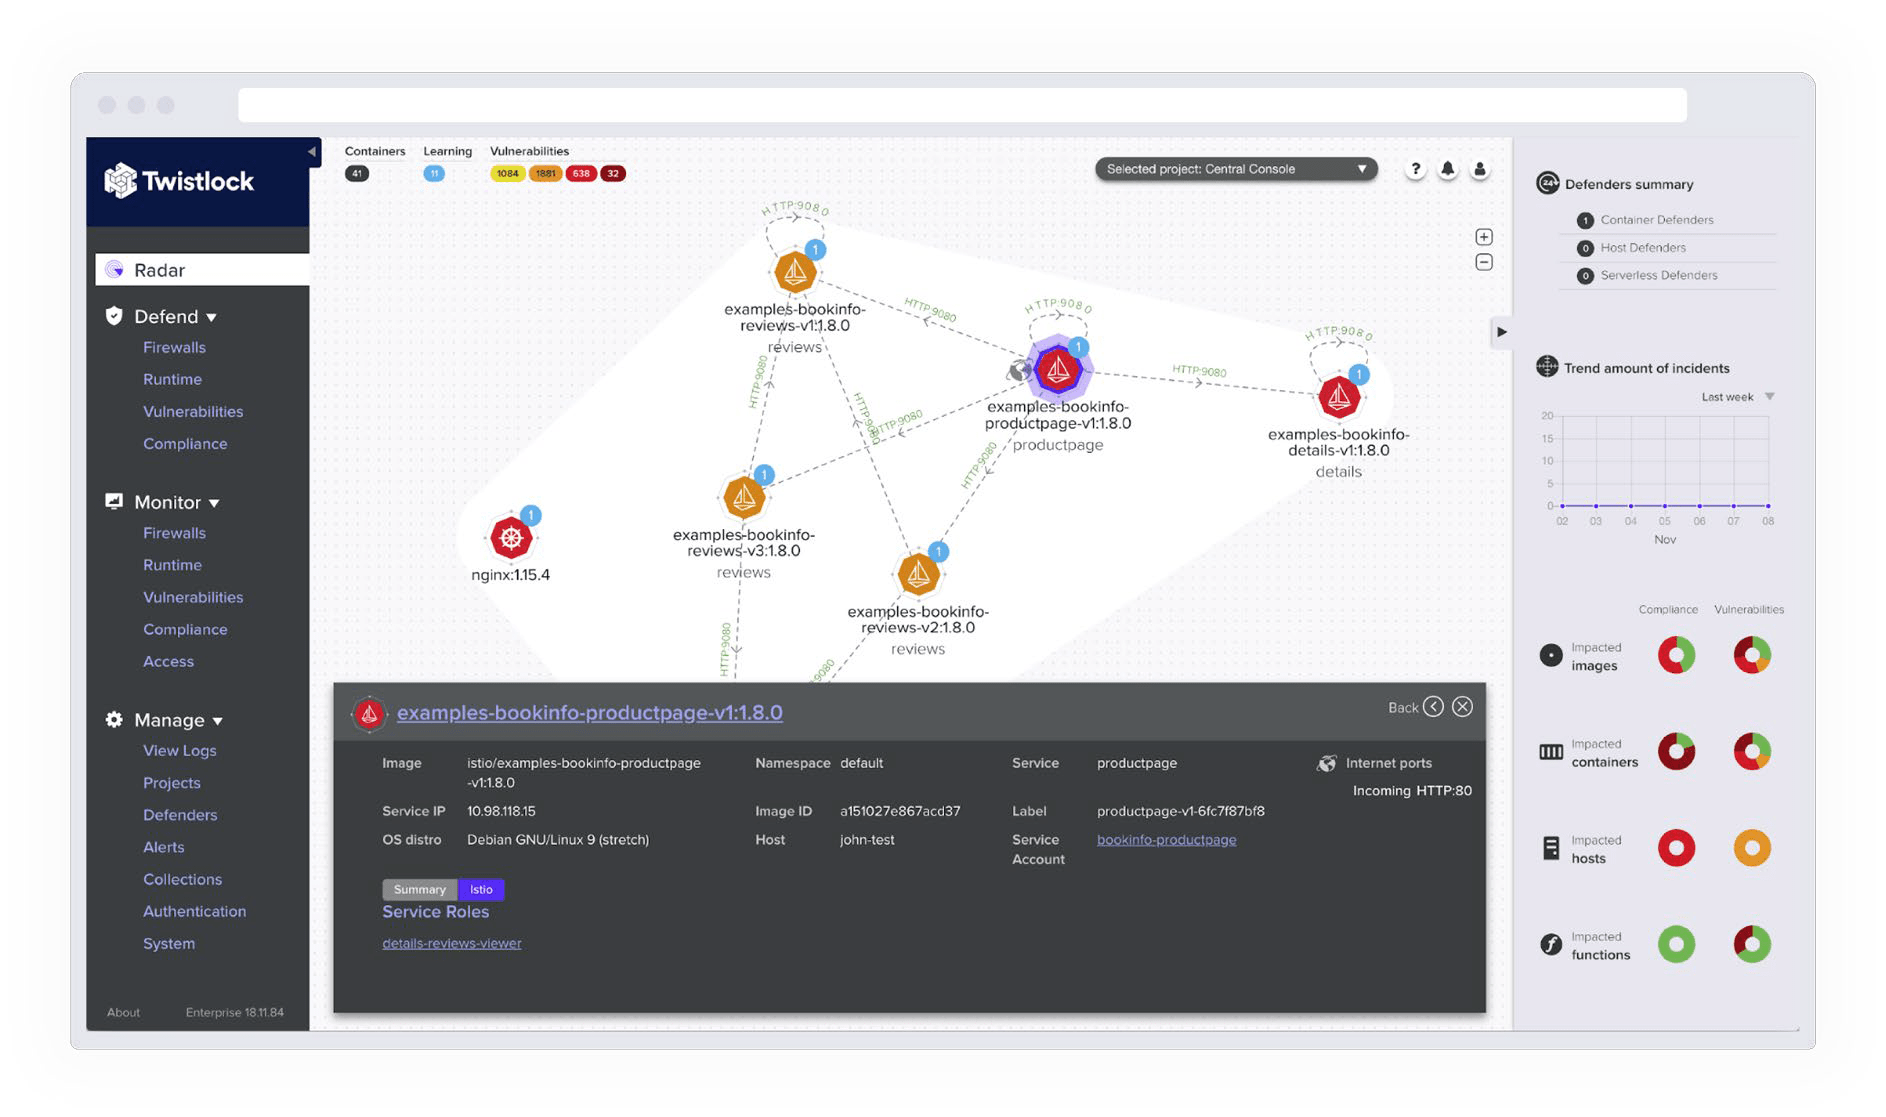Click impacted containers compliance donut
The height and width of the screenshot is (1117, 1886).
point(1677,751)
